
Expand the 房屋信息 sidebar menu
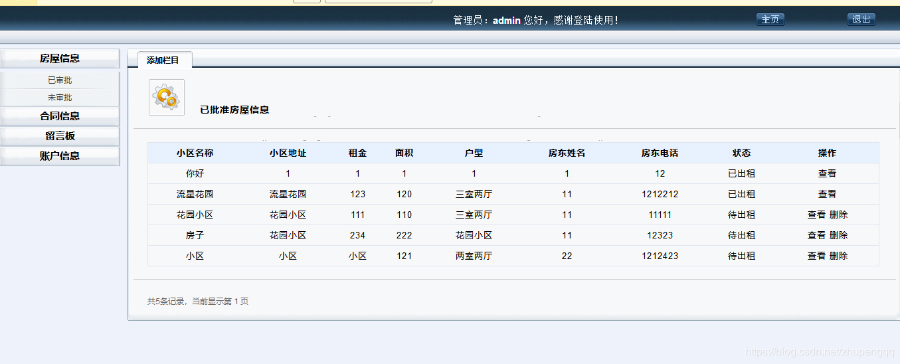pos(60,59)
